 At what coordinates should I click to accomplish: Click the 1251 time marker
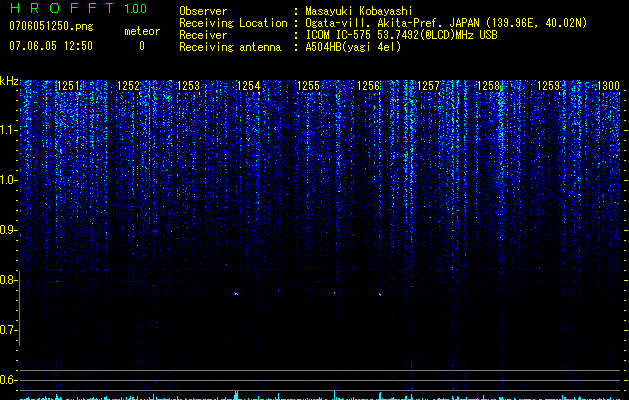coord(68,86)
